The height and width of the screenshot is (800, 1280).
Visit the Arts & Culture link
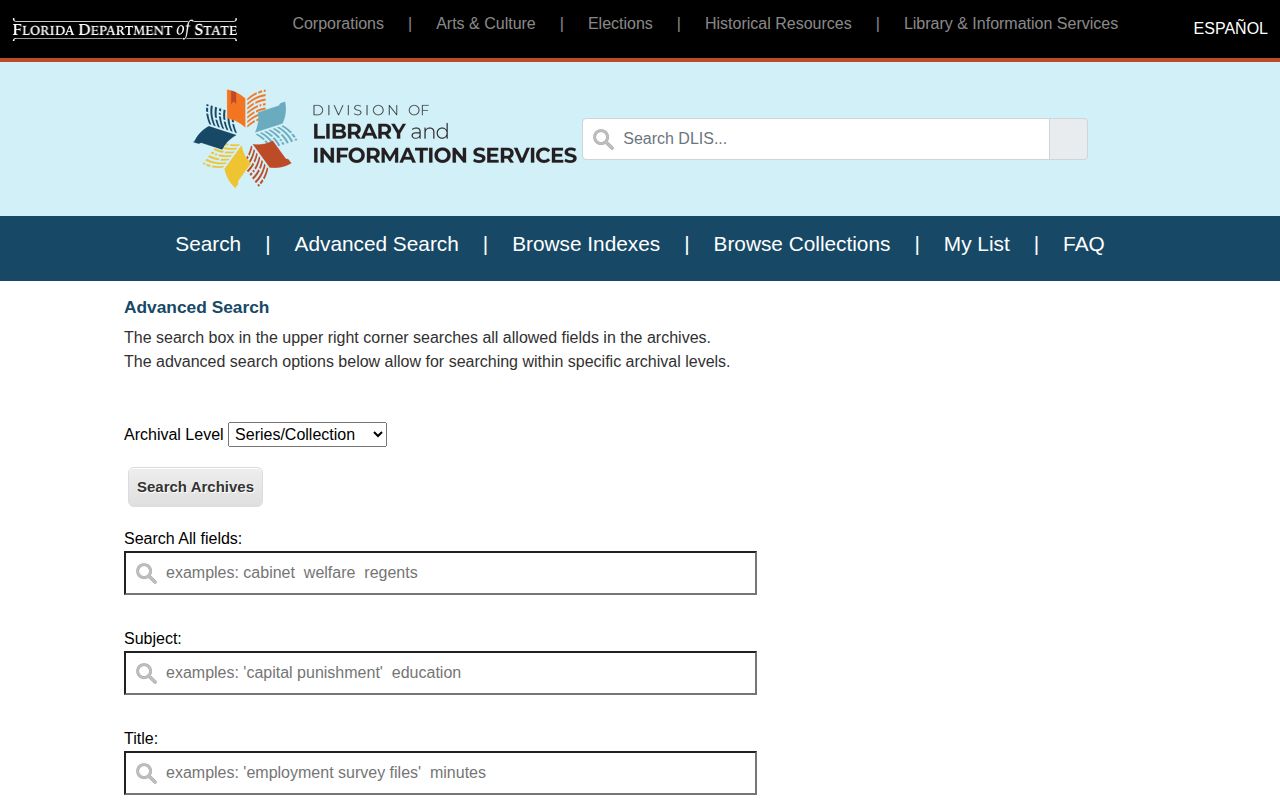pyautogui.click(x=486, y=23)
